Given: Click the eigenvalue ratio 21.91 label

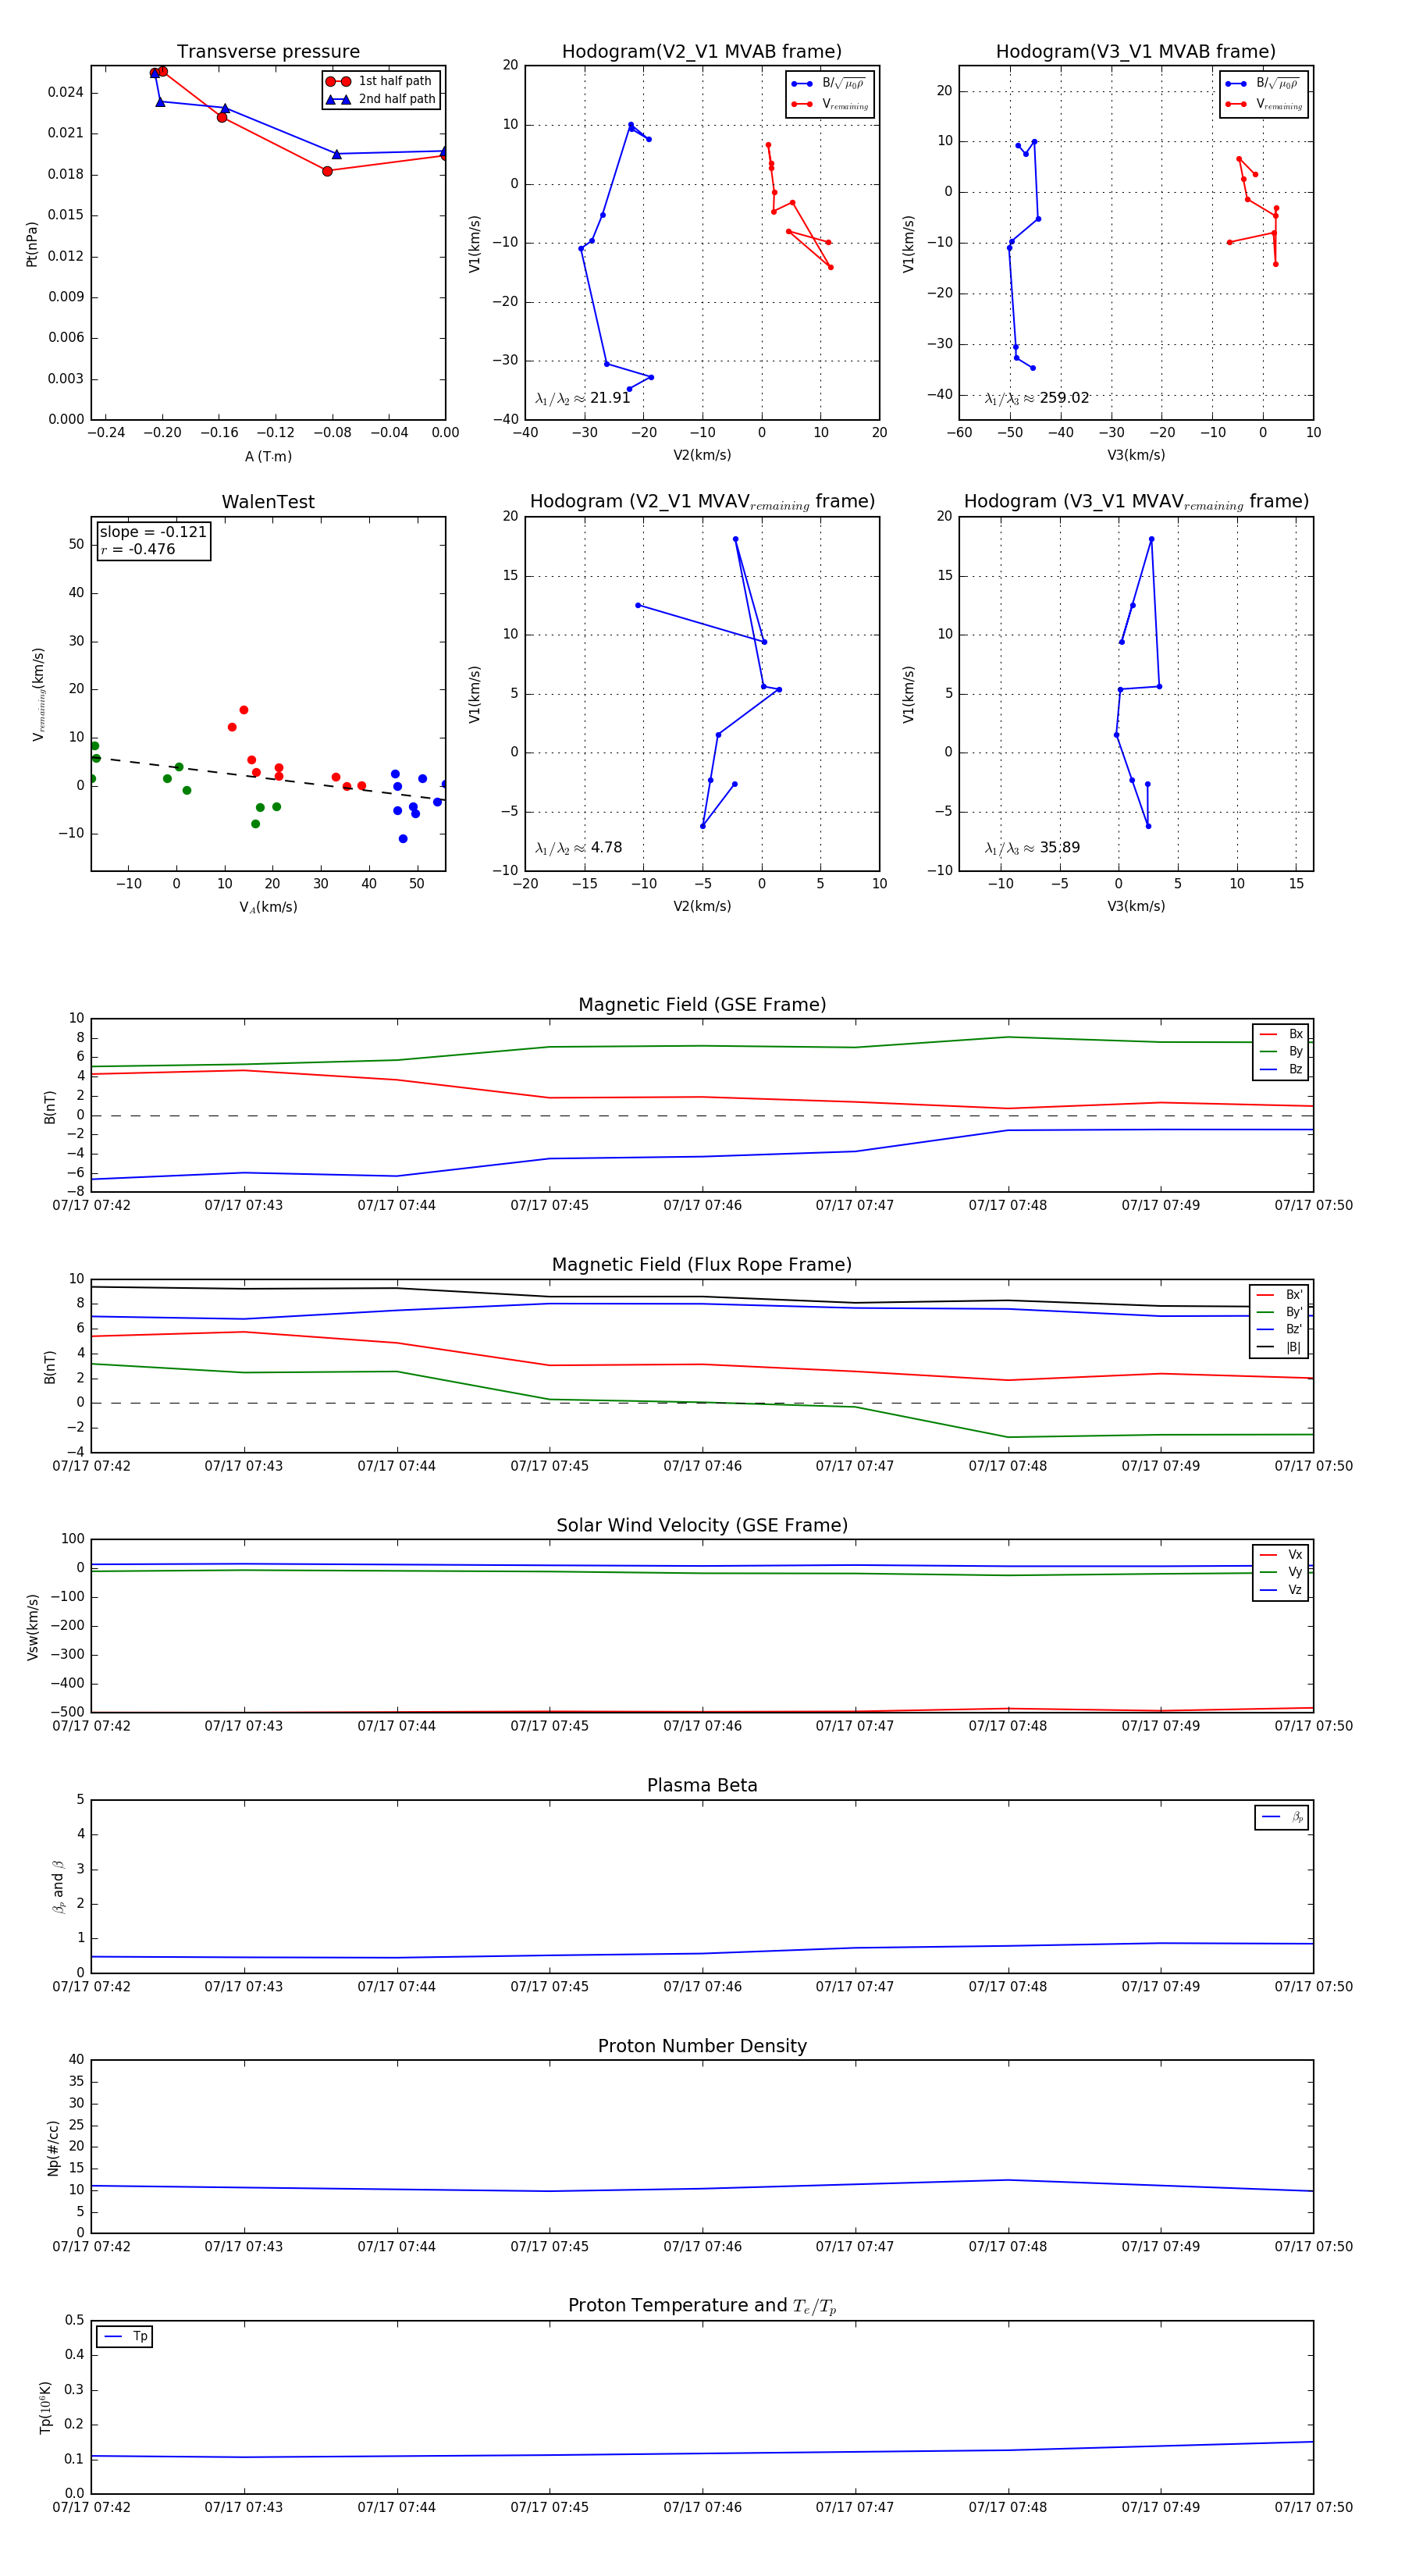Looking at the screenshot, I should click(x=583, y=398).
